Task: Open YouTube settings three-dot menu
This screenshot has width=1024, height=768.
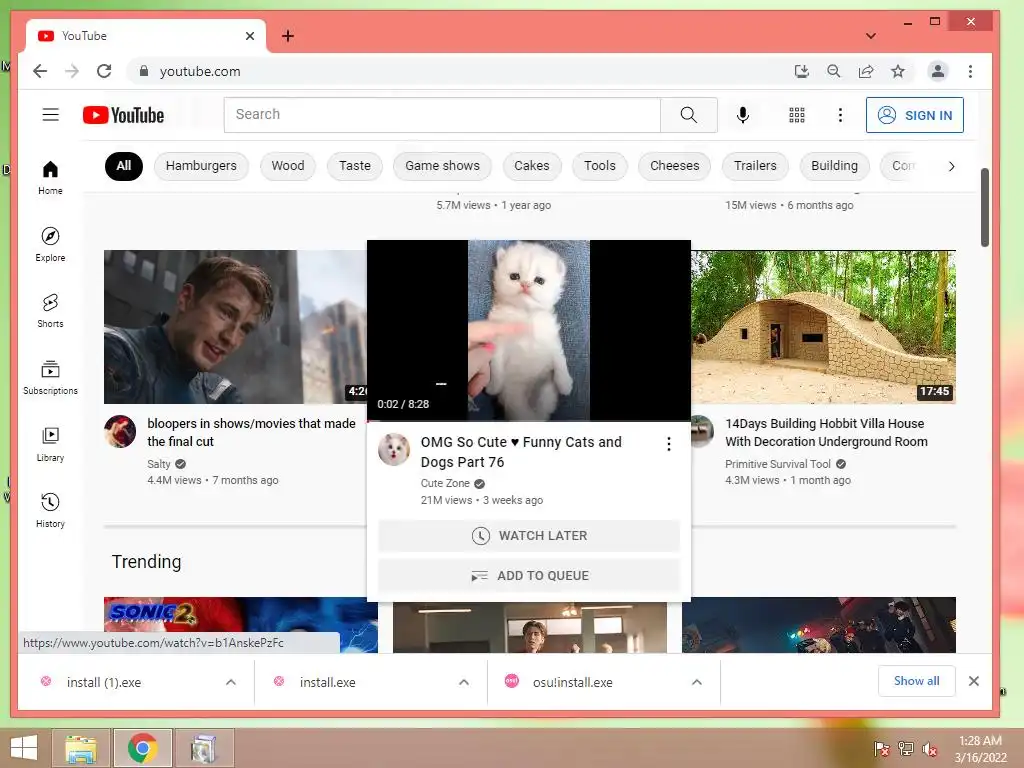Action: click(840, 115)
